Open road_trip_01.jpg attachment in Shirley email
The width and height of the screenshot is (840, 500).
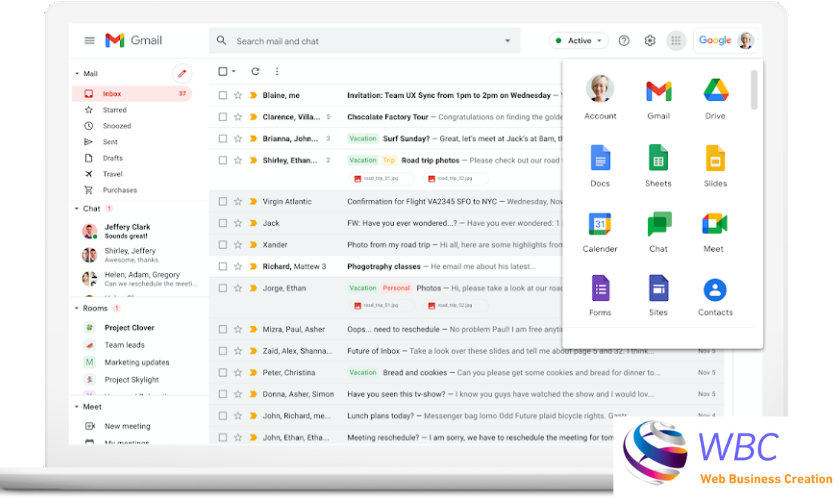pos(382,178)
